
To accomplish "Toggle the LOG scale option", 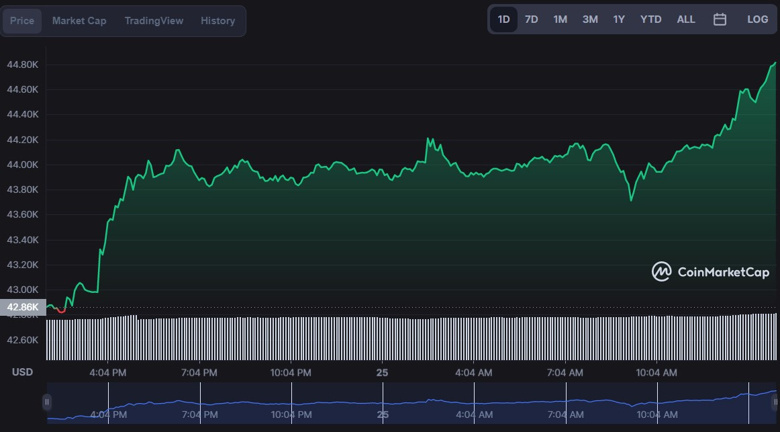I will click(757, 19).
